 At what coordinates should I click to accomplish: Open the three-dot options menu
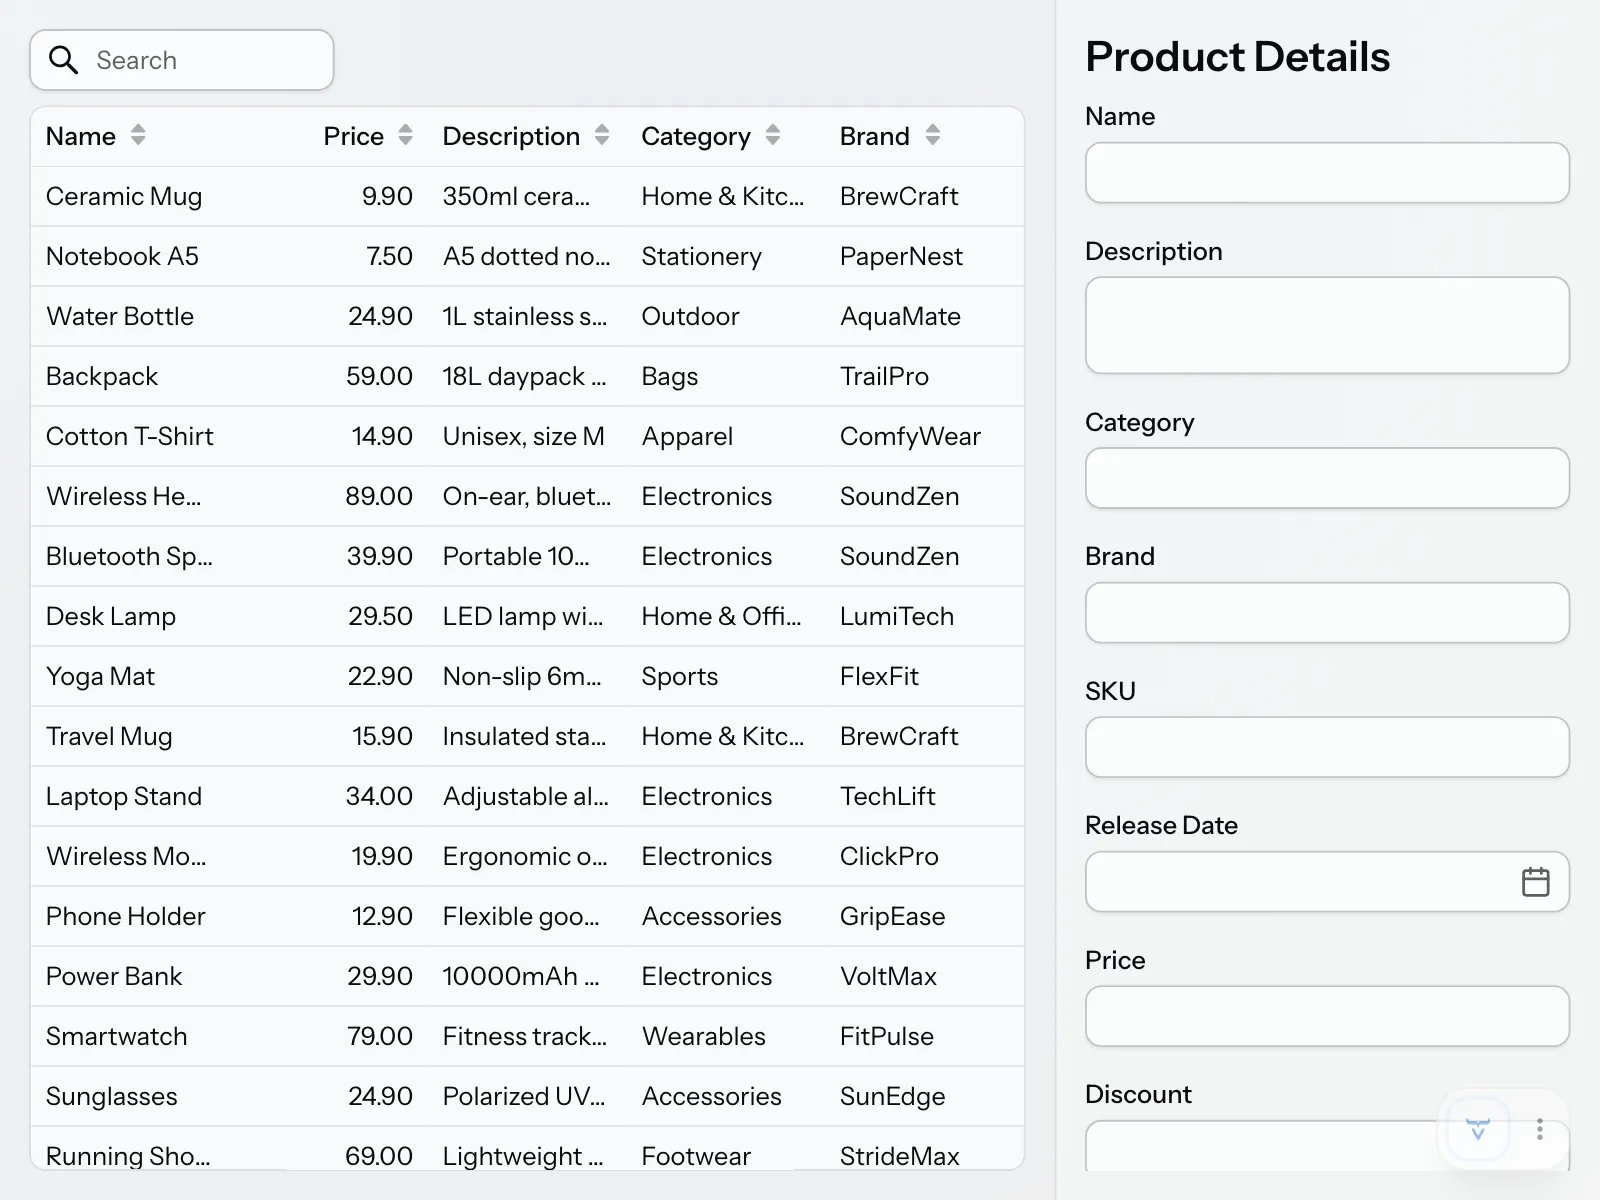tap(1540, 1130)
